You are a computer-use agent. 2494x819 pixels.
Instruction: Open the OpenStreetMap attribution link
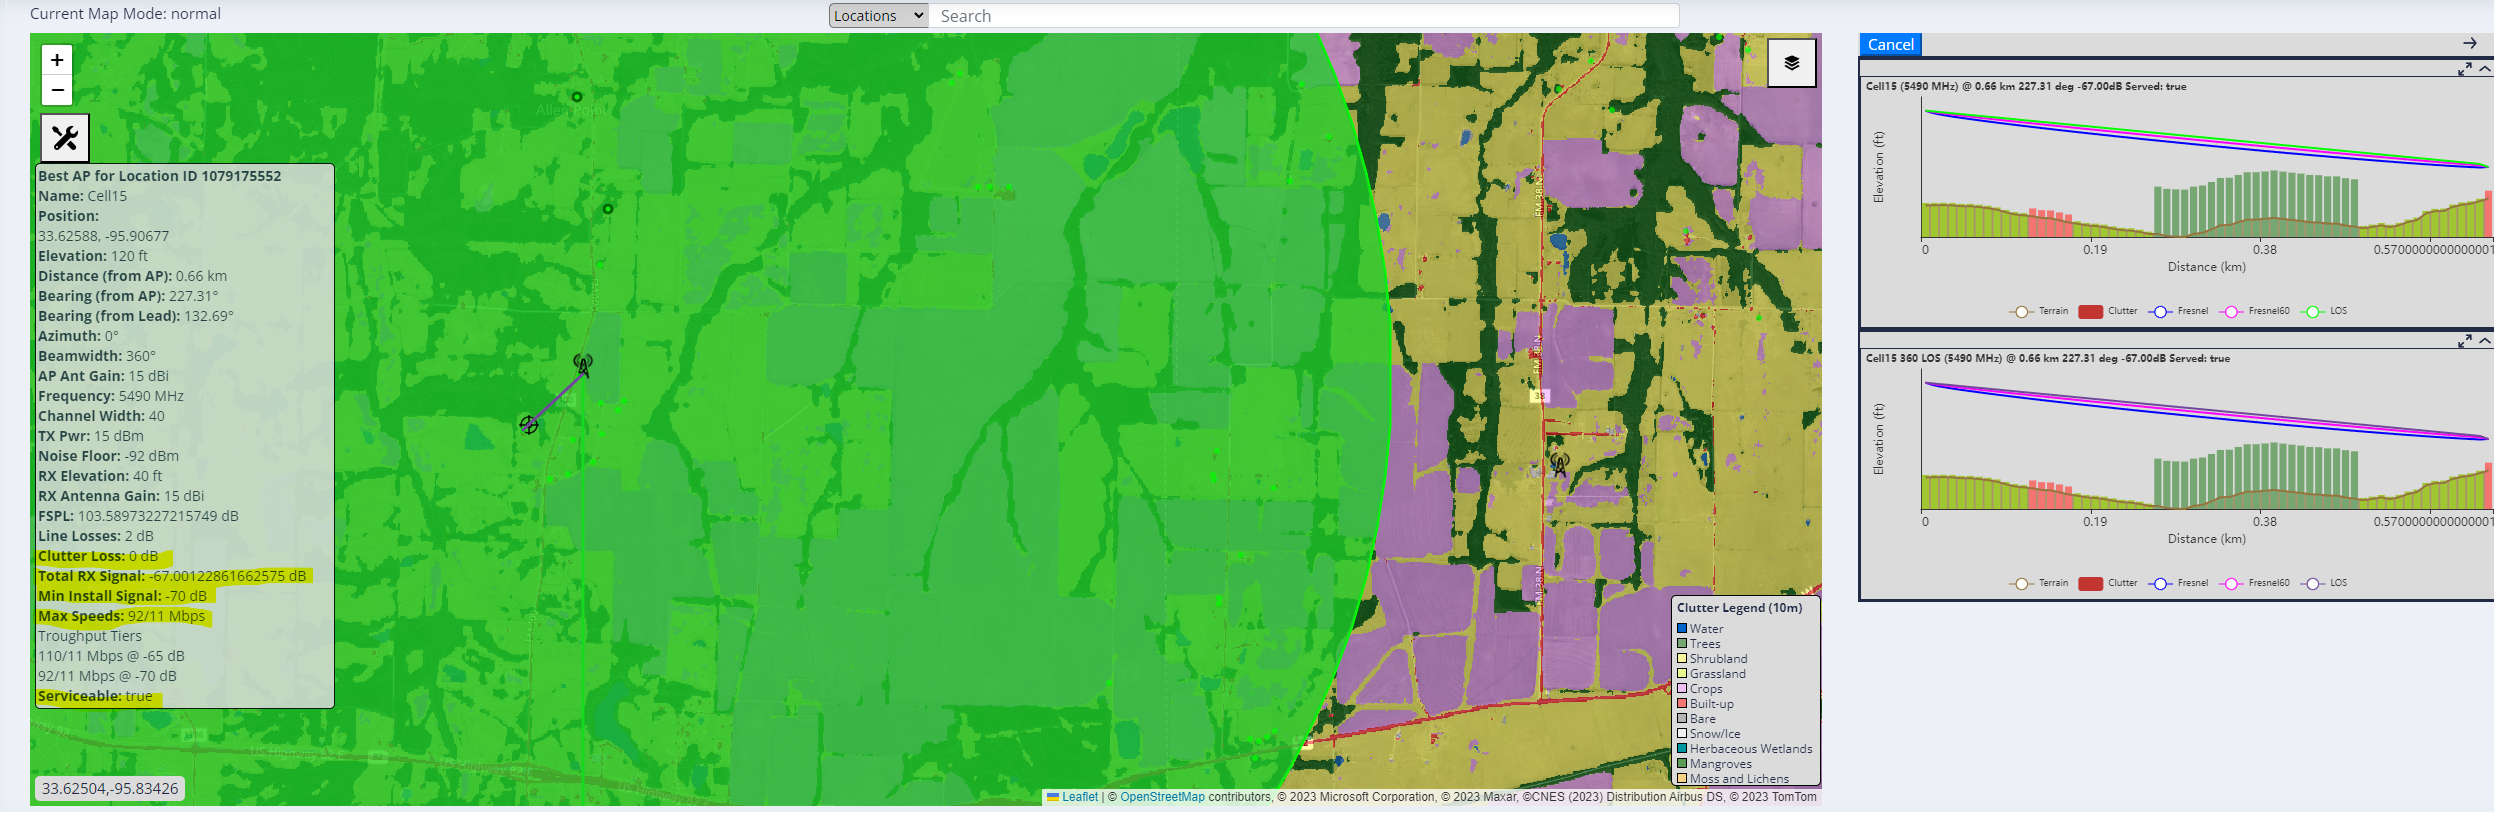pyautogui.click(x=1162, y=797)
